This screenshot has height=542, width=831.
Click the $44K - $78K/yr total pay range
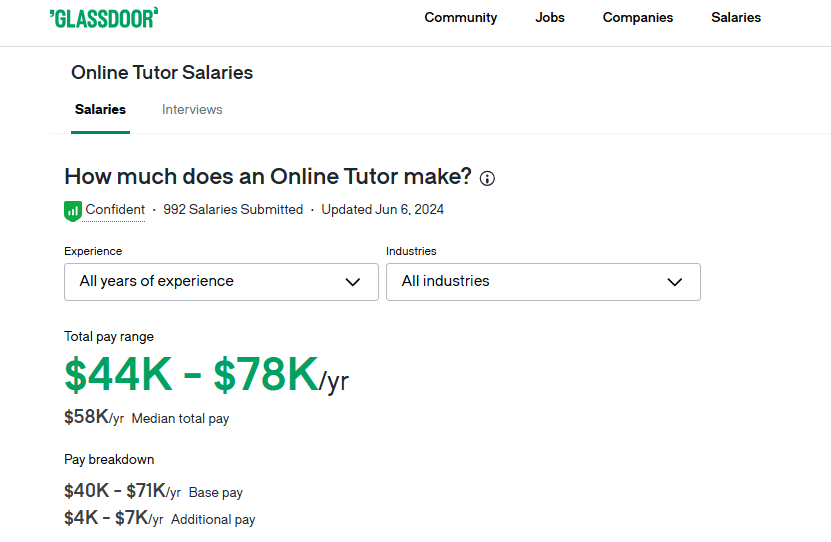click(x=206, y=375)
